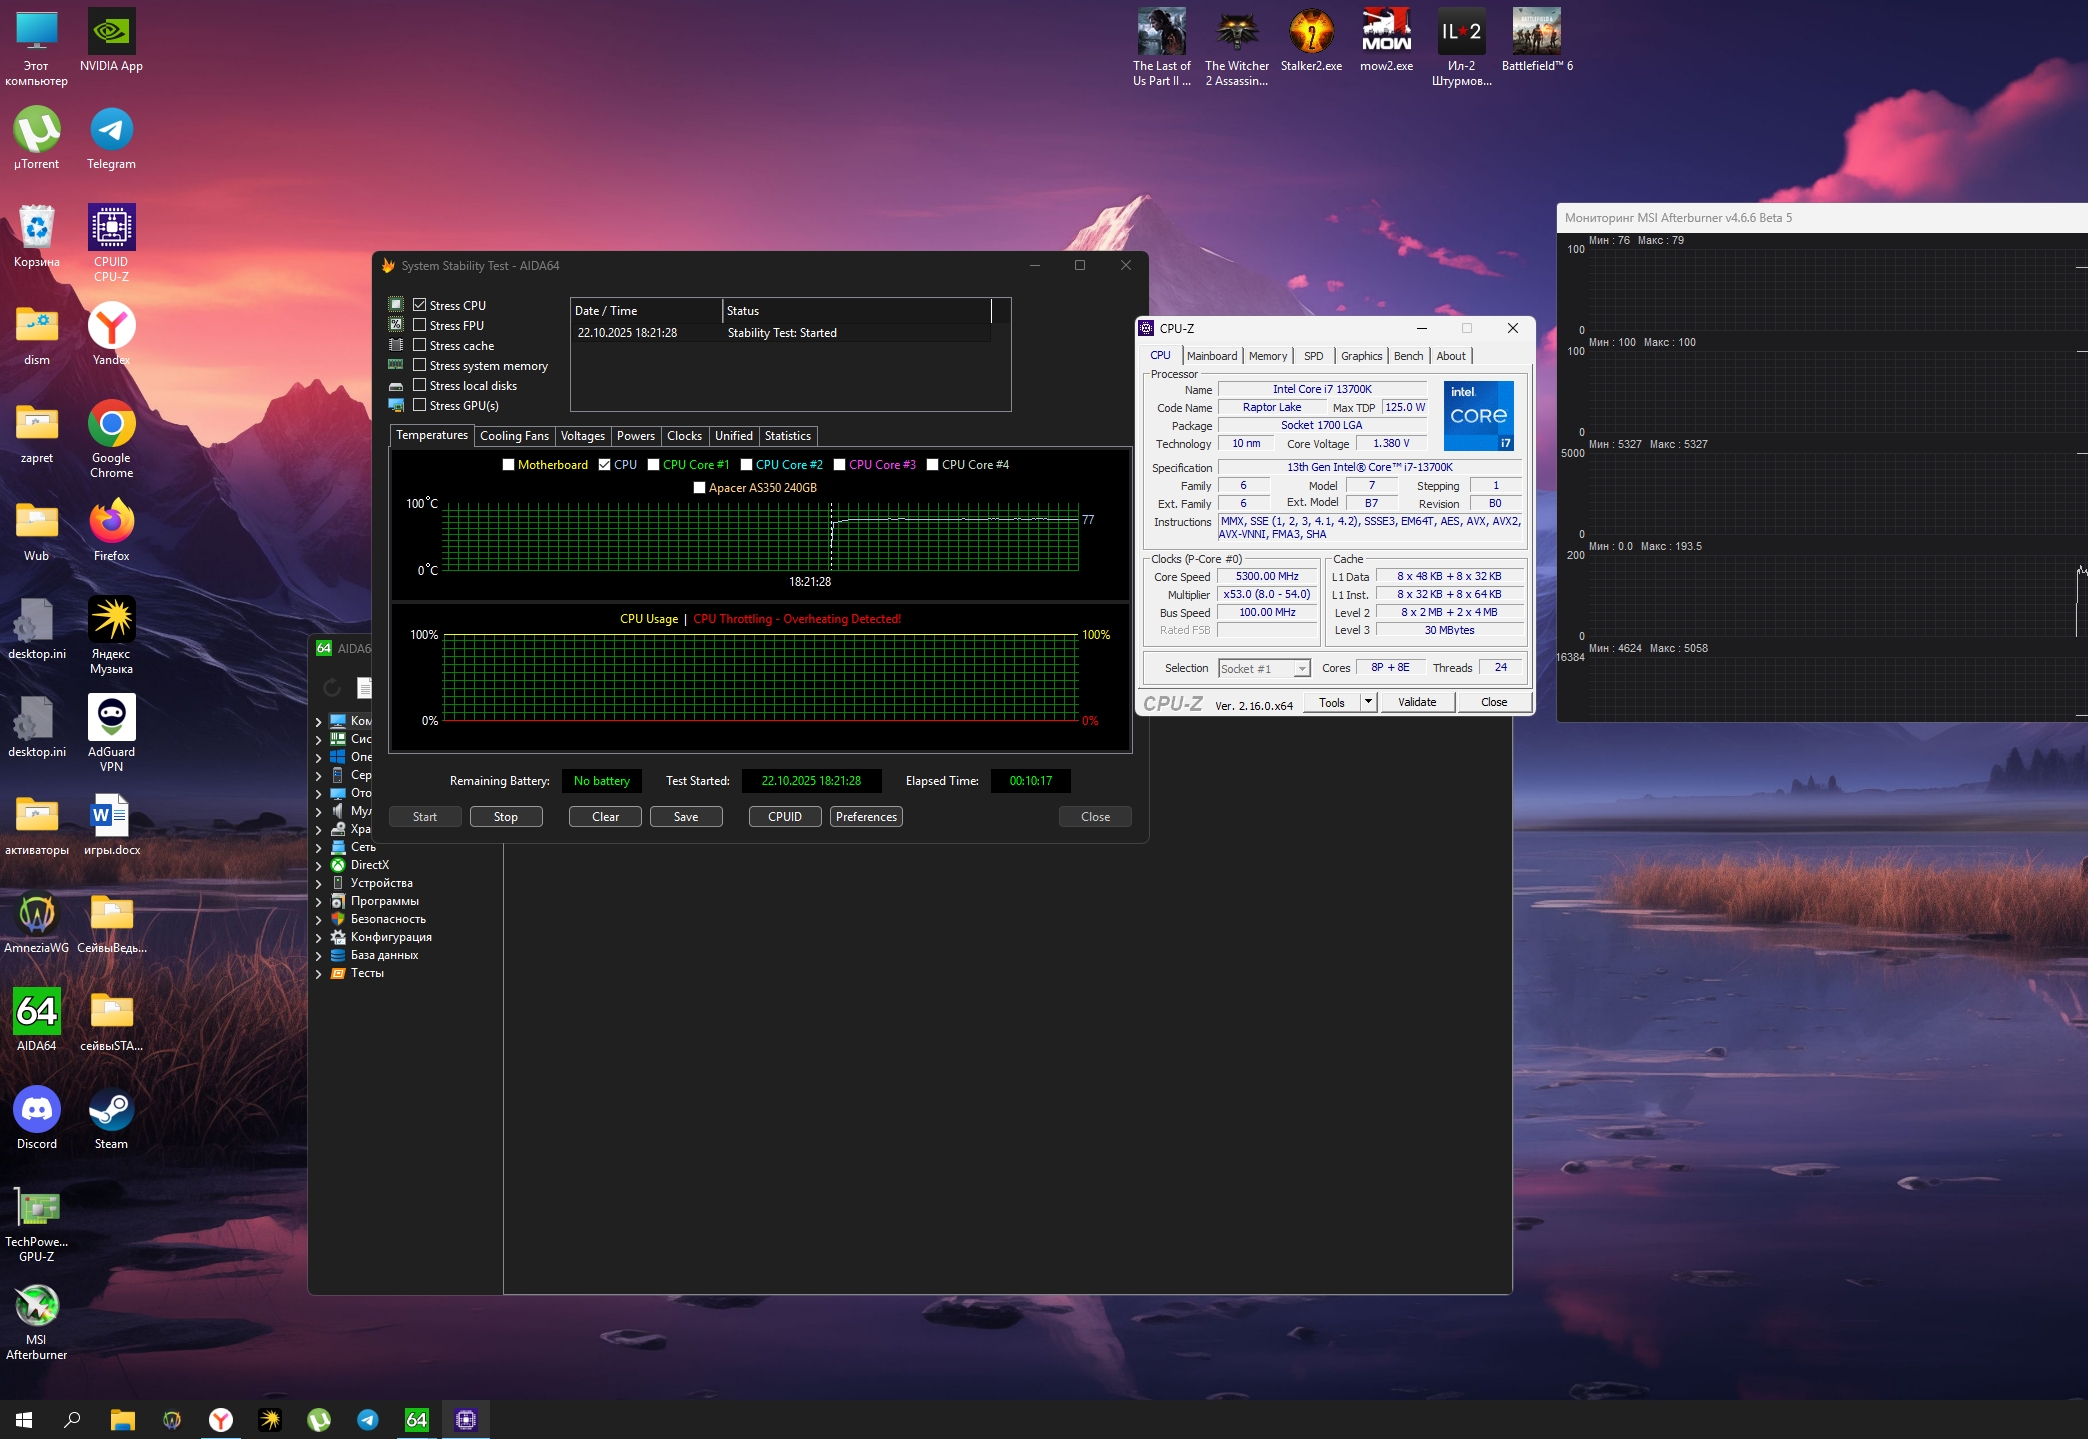Click the AIDA64 report toolbar icon
Image resolution: width=2088 pixels, height=1439 pixels.
pos(364,688)
